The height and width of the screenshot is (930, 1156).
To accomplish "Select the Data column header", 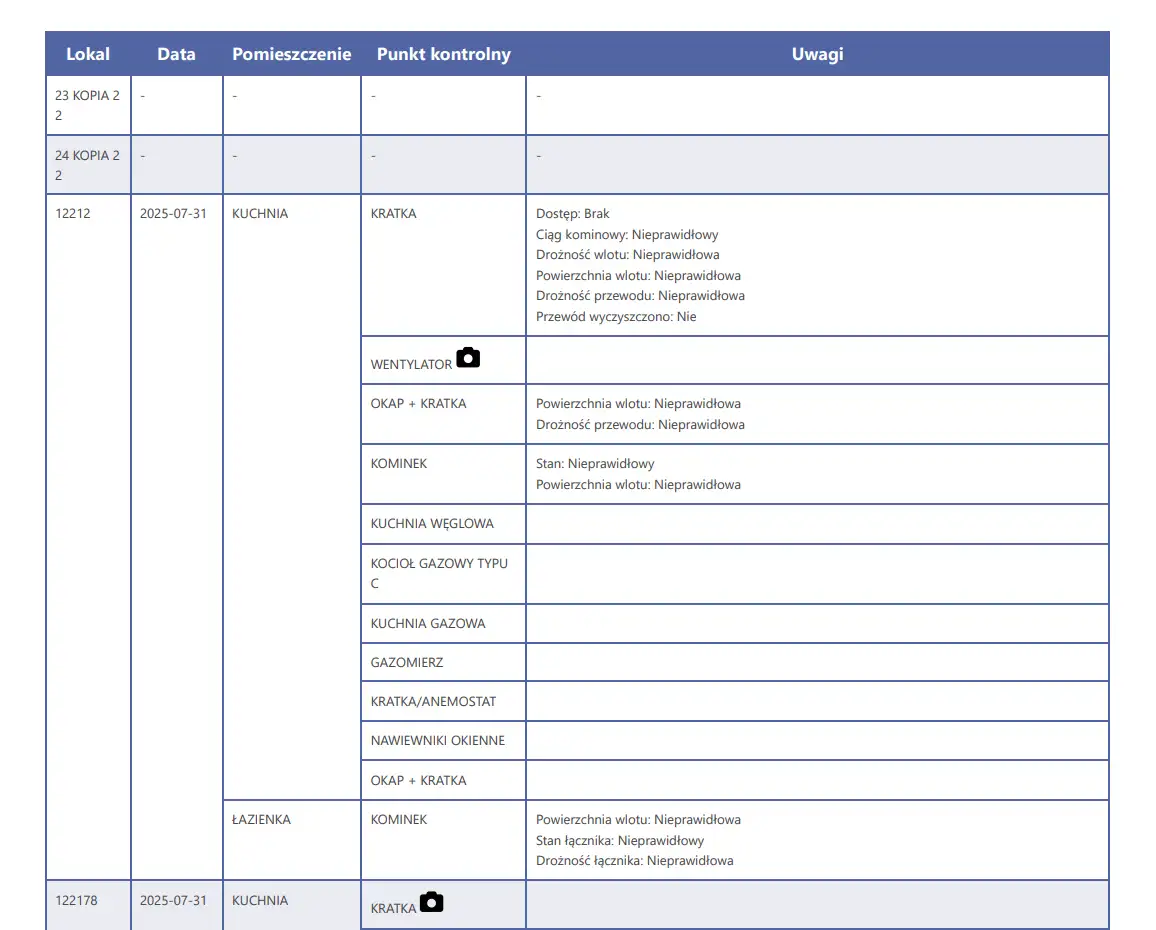I will click(x=176, y=54).
